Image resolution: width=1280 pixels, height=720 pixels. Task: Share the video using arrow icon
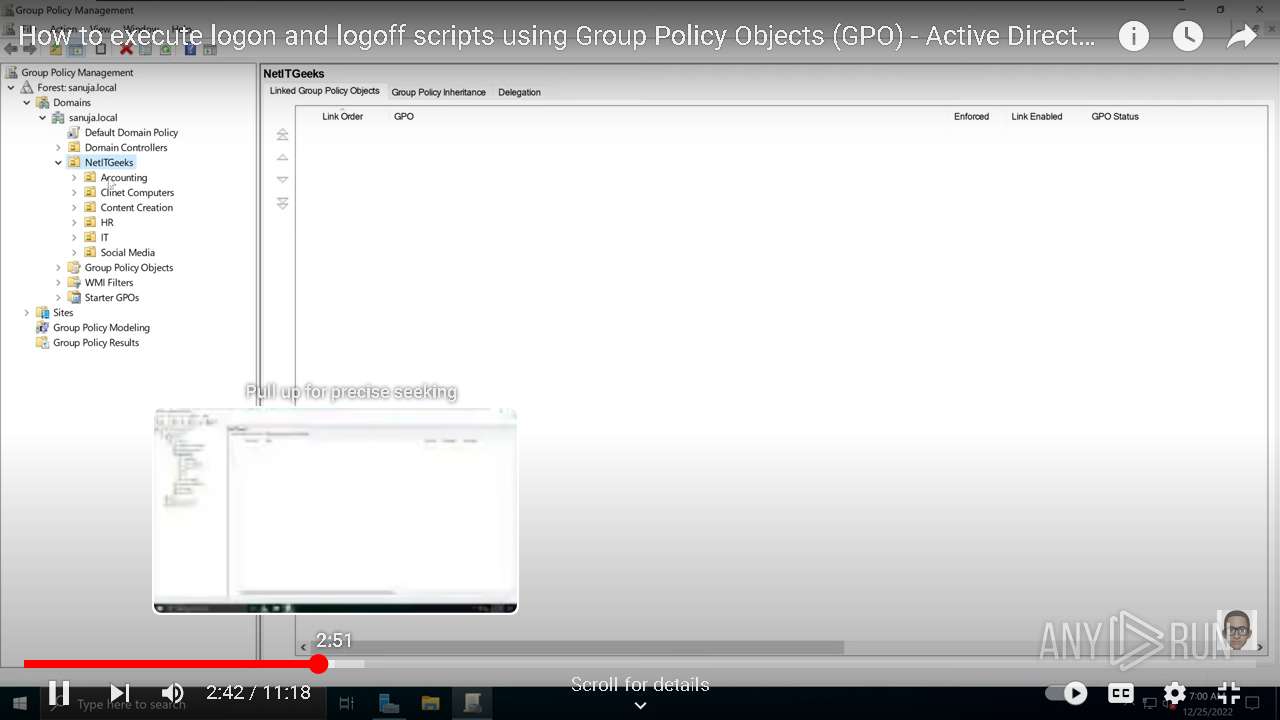click(x=1242, y=37)
